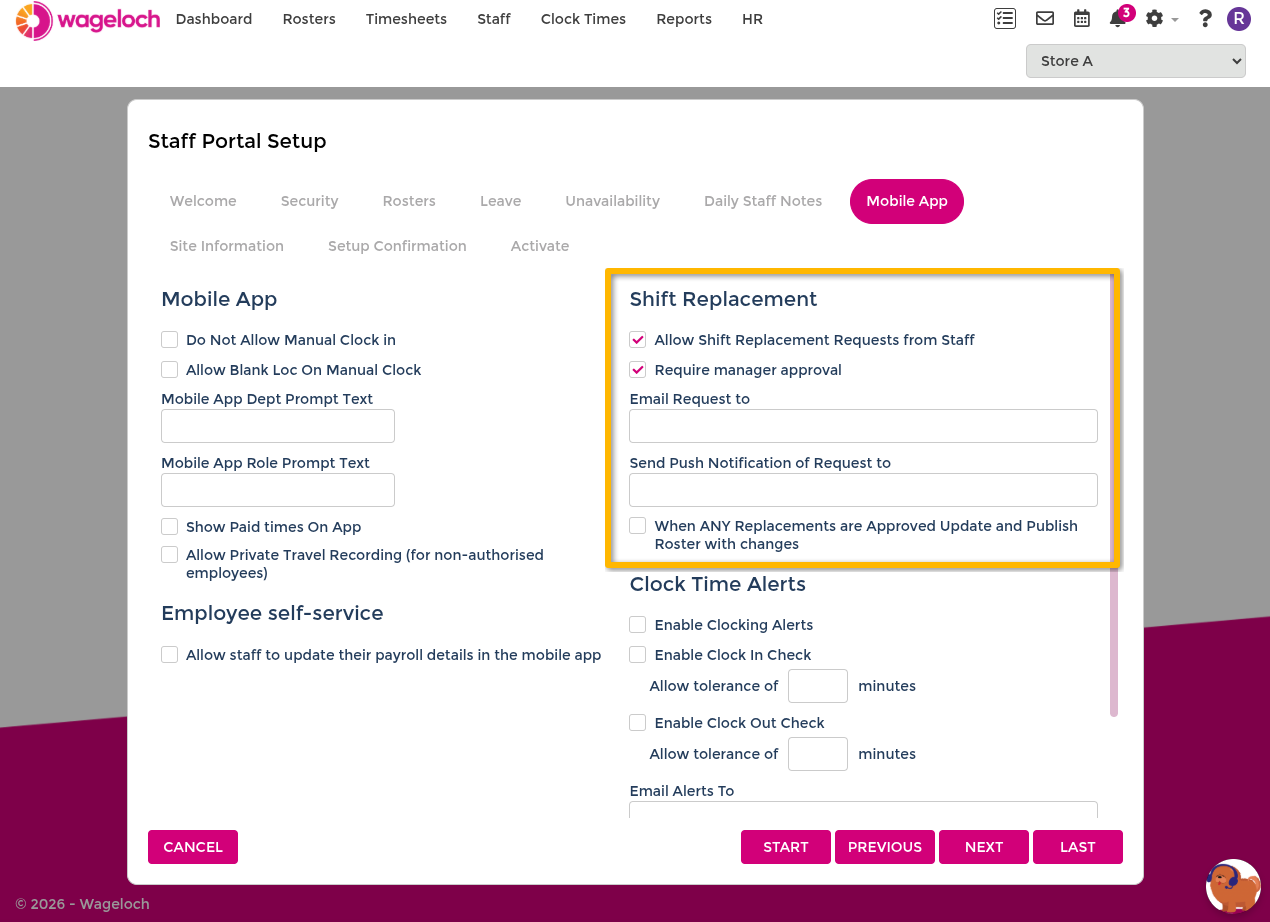
Task: Go to Dashboard in the top menu
Action: pos(214,19)
